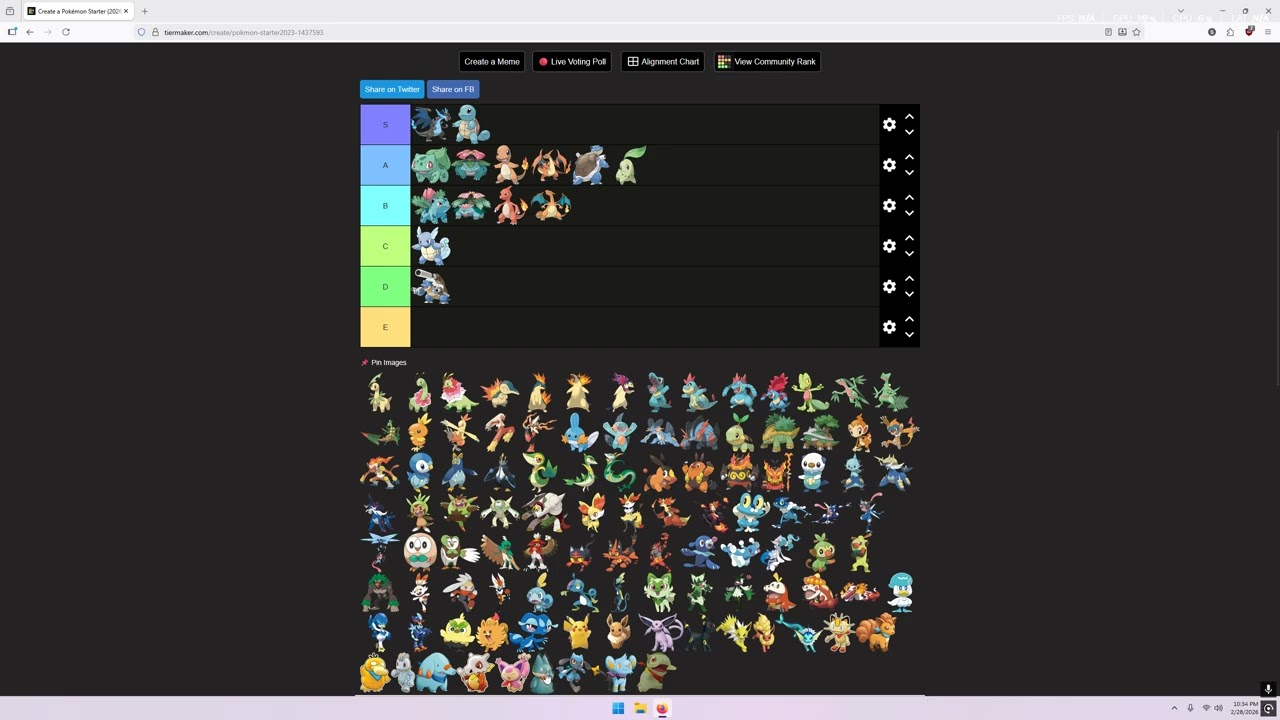1280x720 pixels.
Task: Start a Live Voting Poll
Action: click(572, 62)
